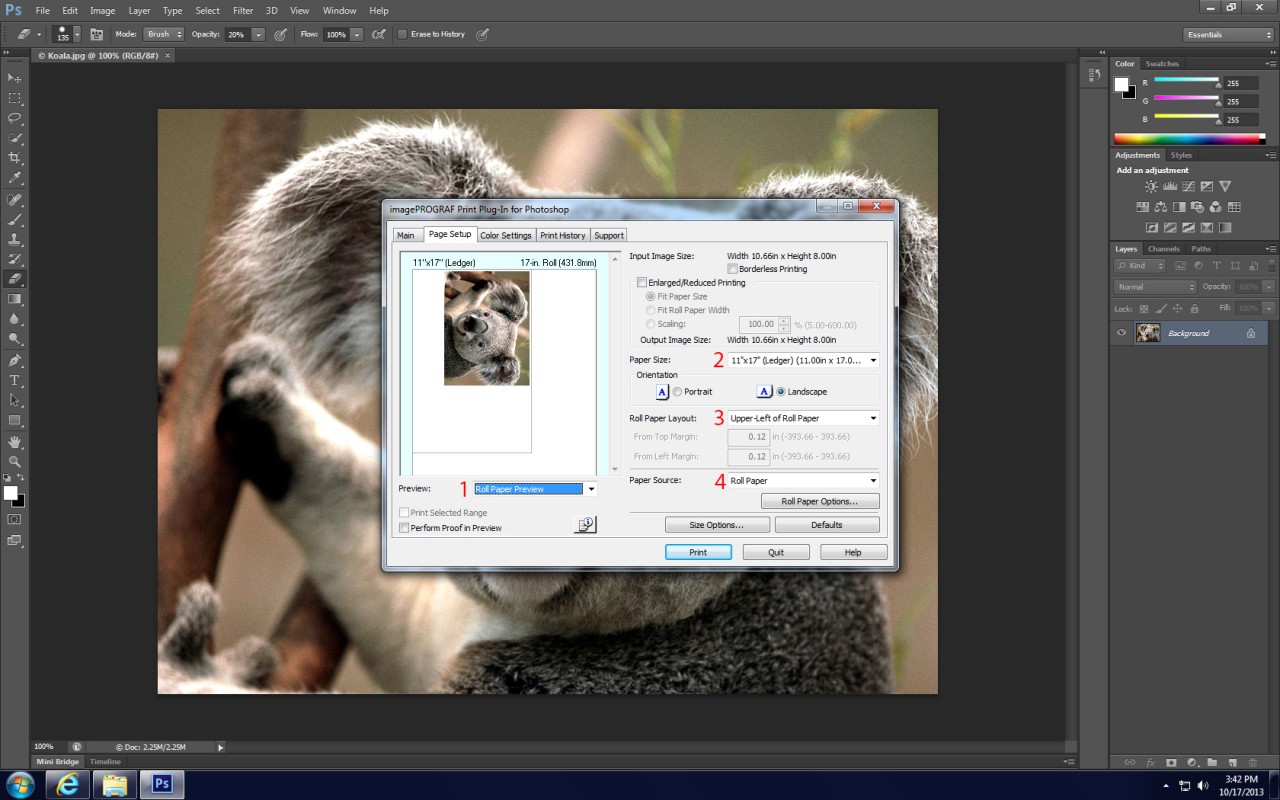Select the Dodge tool
The width and height of the screenshot is (1280, 800).
(15, 340)
